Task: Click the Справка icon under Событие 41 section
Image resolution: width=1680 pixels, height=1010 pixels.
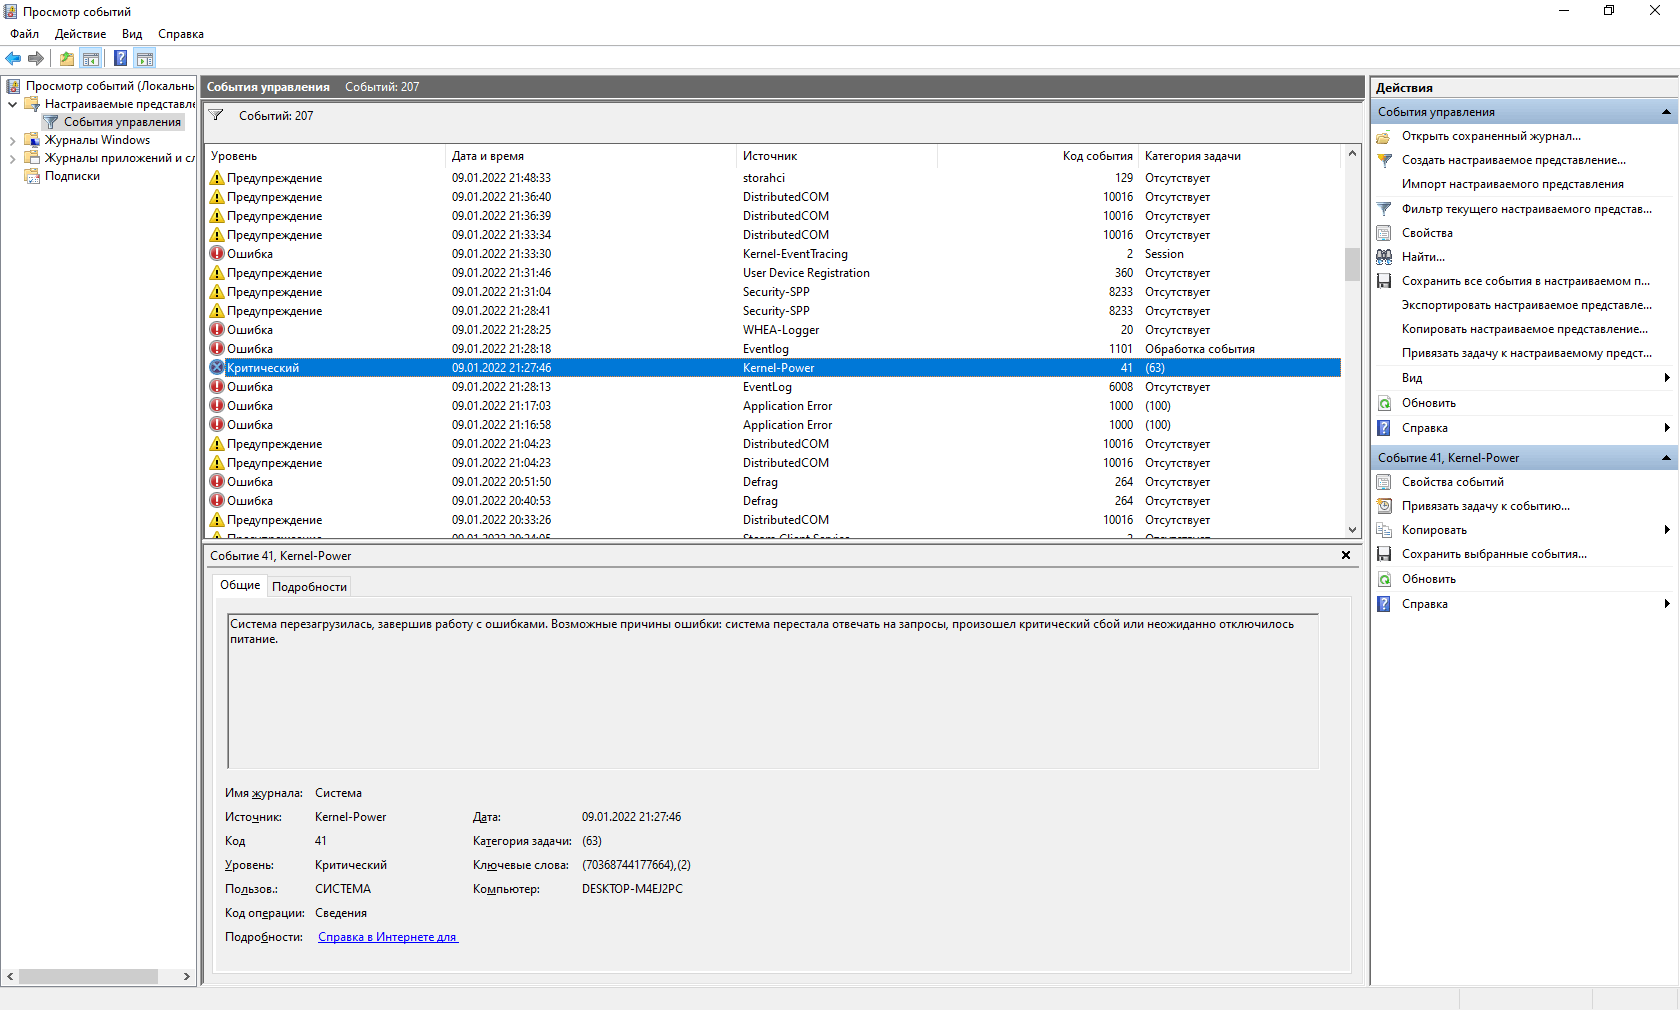Action: pos(1384,604)
